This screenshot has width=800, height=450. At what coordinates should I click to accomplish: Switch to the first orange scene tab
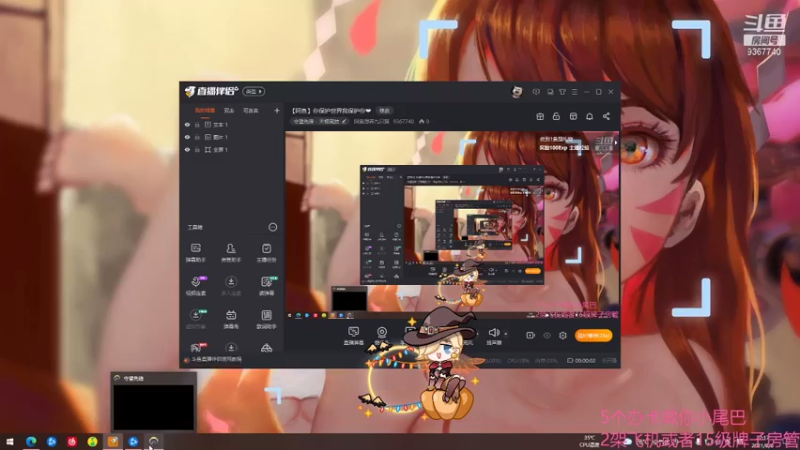[205, 110]
